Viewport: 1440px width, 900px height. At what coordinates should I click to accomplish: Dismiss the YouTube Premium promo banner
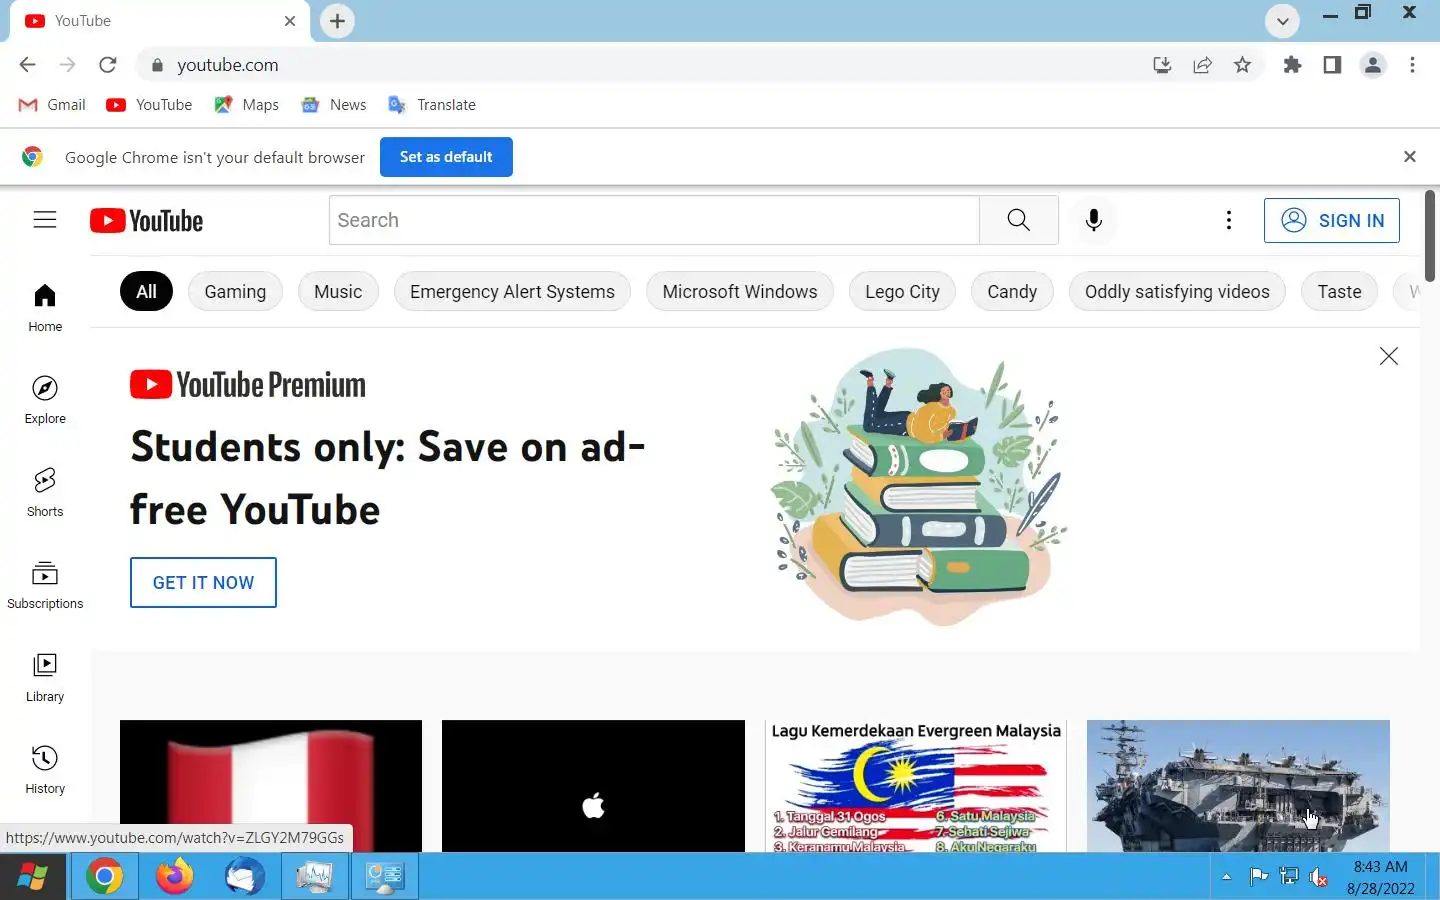pyautogui.click(x=1389, y=356)
